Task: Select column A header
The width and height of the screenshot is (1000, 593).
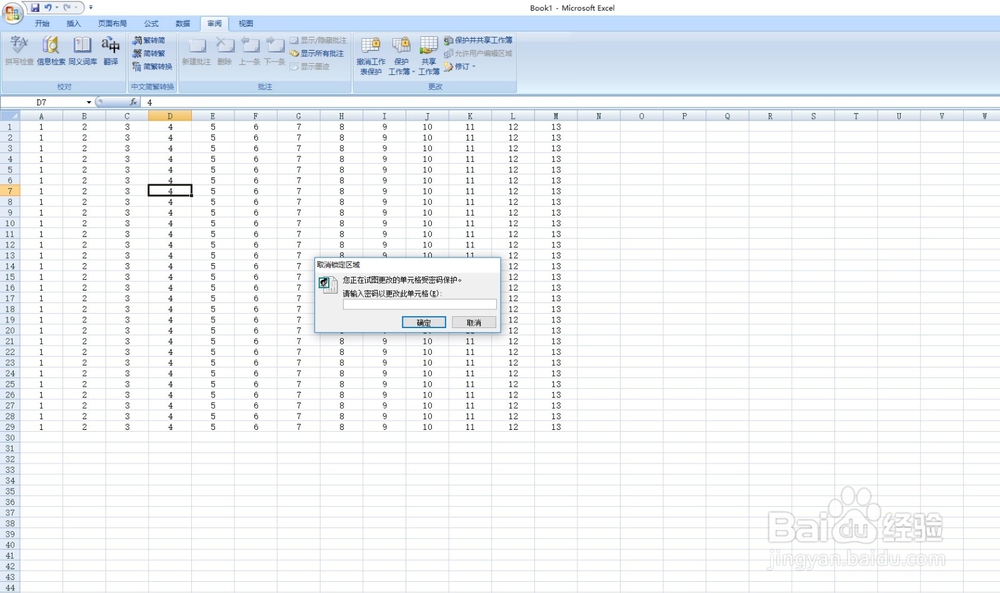Action: click(41, 116)
